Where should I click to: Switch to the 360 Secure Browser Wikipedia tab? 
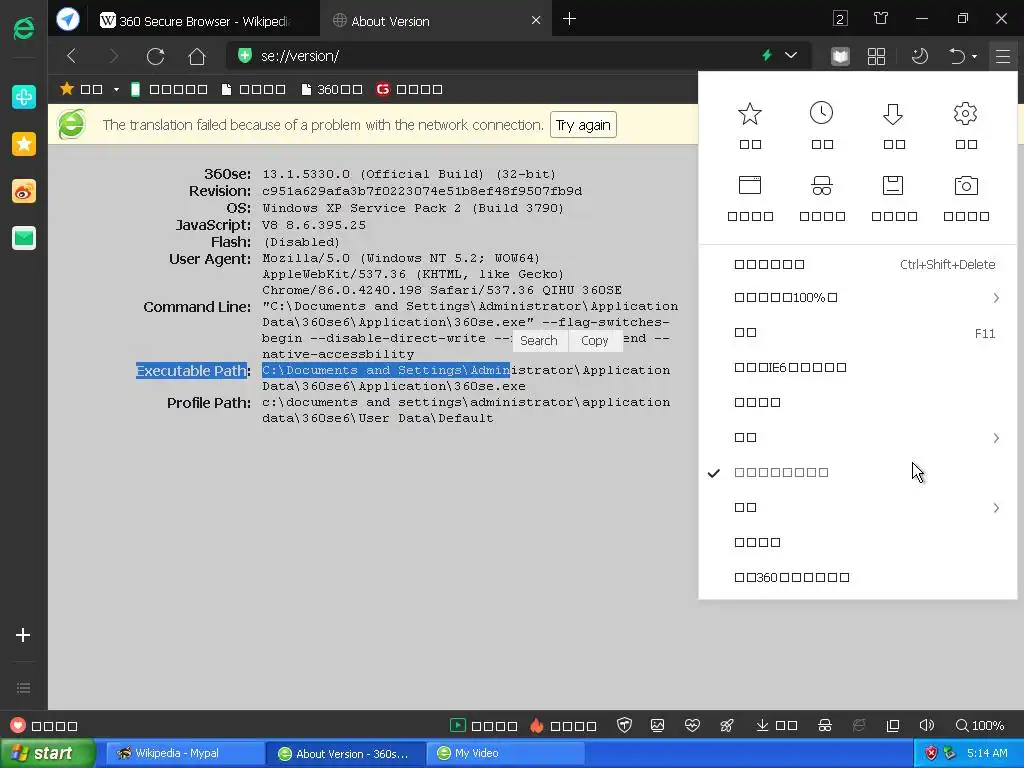tap(204, 21)
